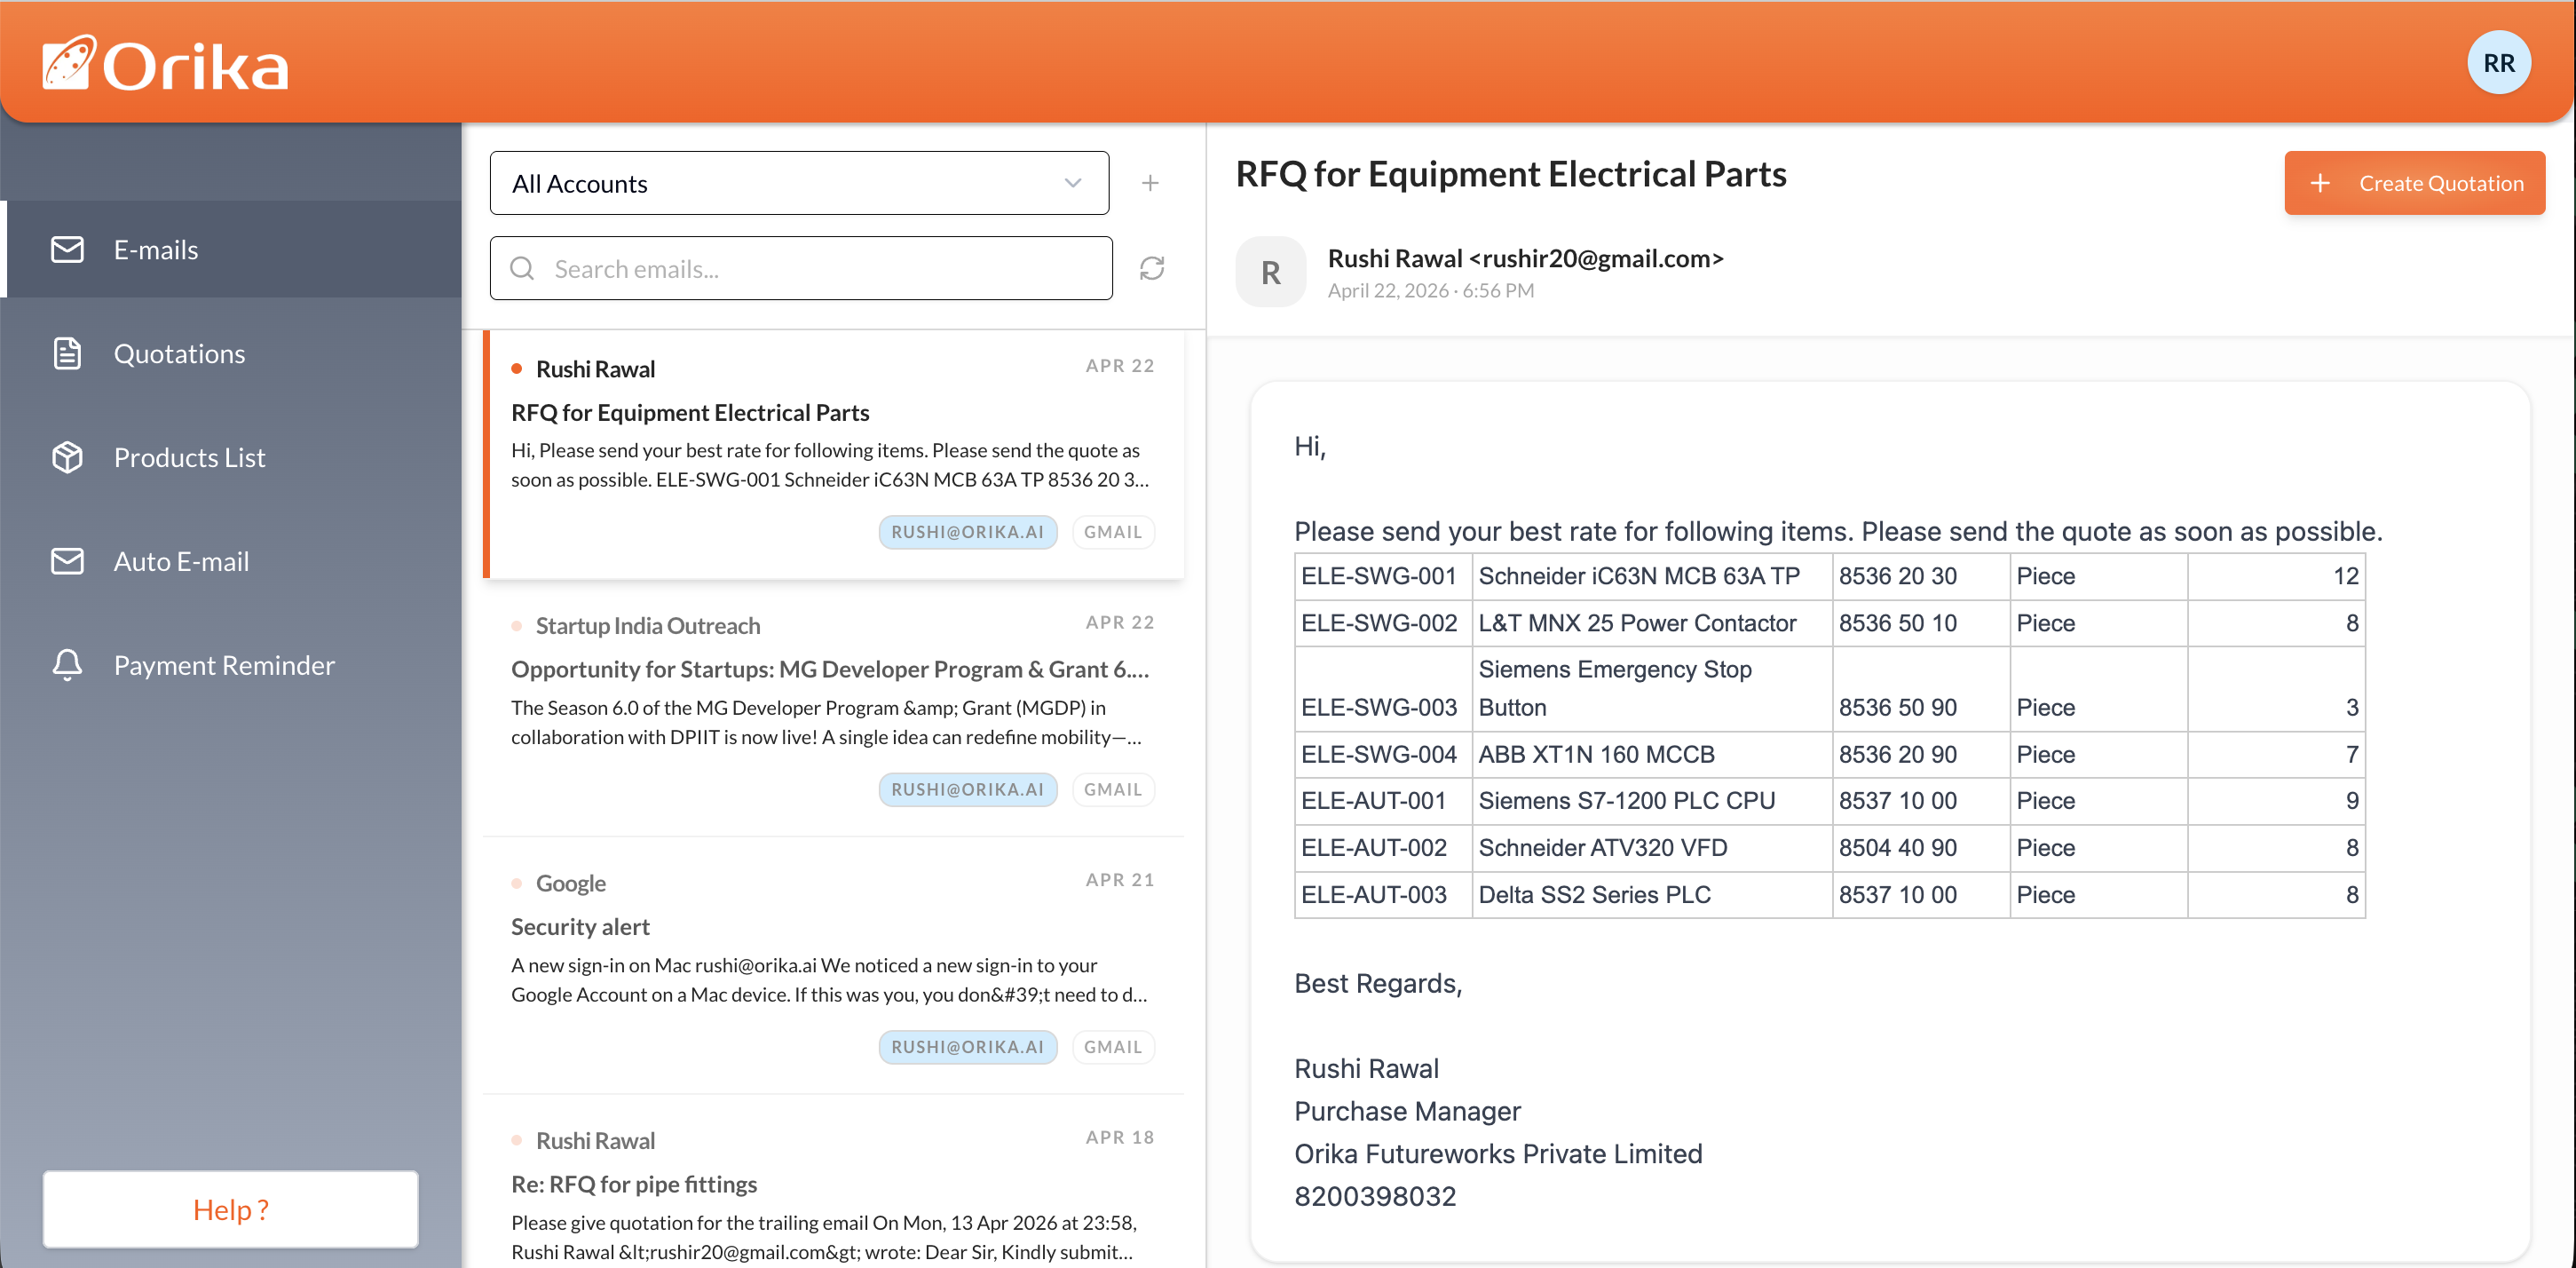Click RUSHI@ORIKA.AI tag on Startup India email
Image resolution: width=2576 pixels, height=1268 pixels.
(967, 789)
